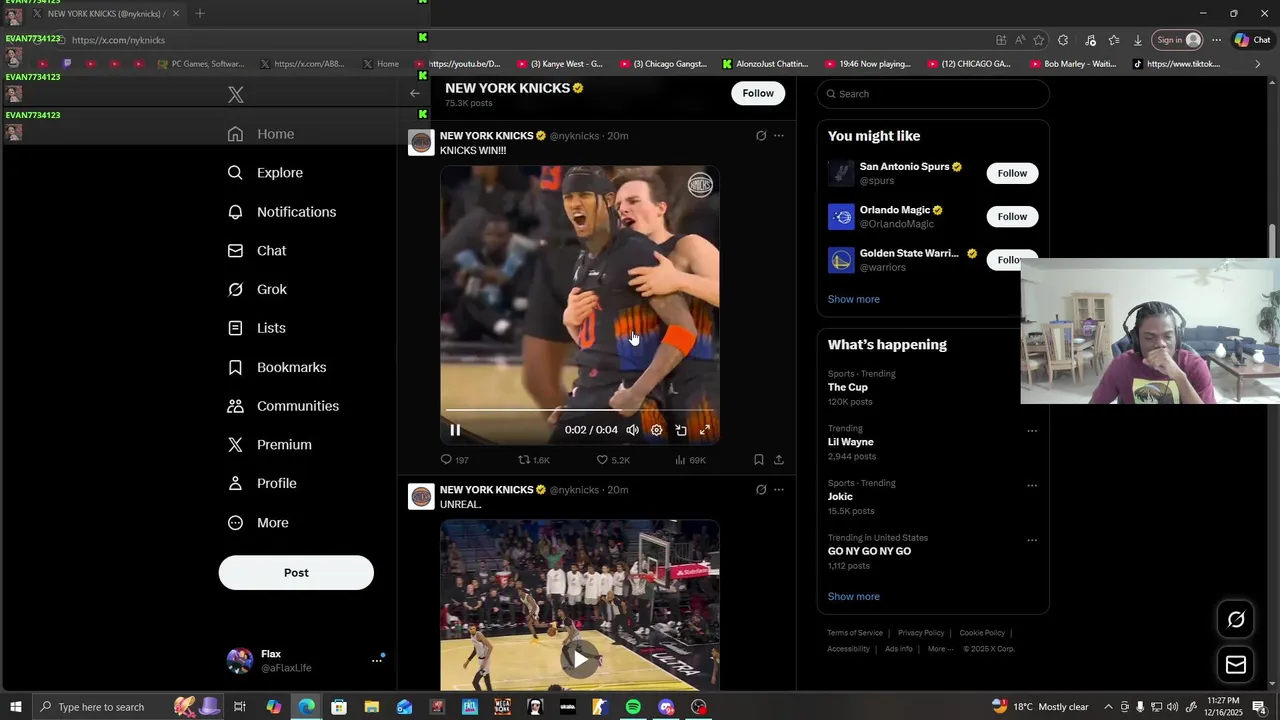The width and height of the screenshot is (1280, 720).
Task: Open options for Jokic trend
Action: (1032, 486)
